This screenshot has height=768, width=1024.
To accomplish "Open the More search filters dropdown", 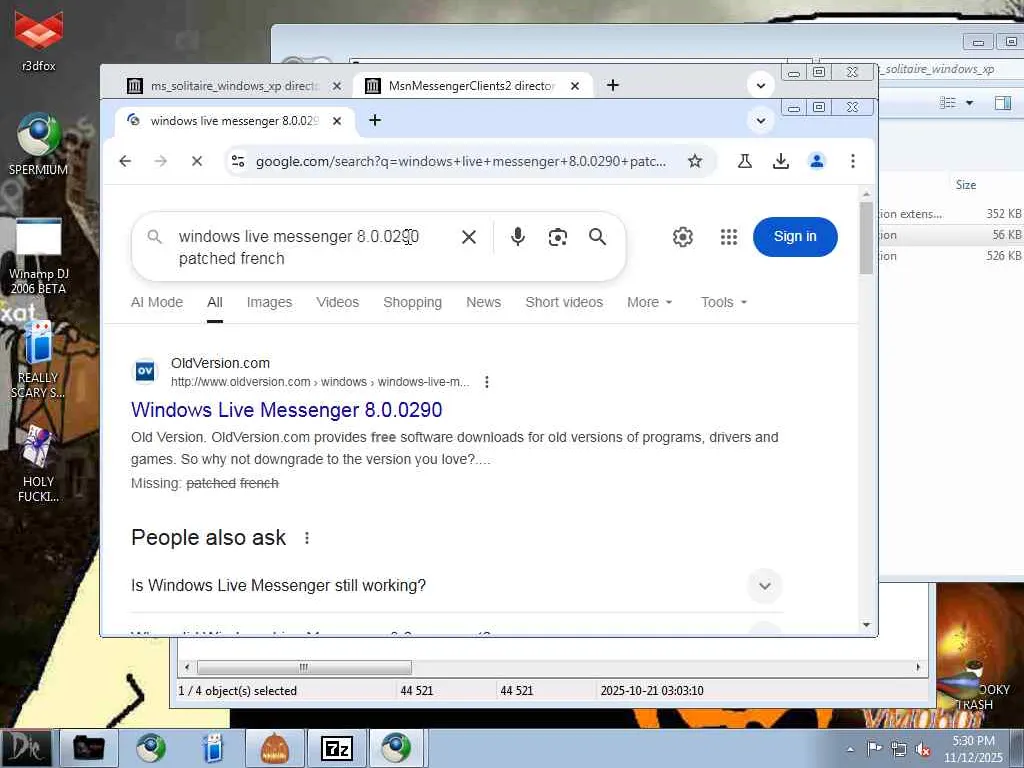I will click(649, 302).
